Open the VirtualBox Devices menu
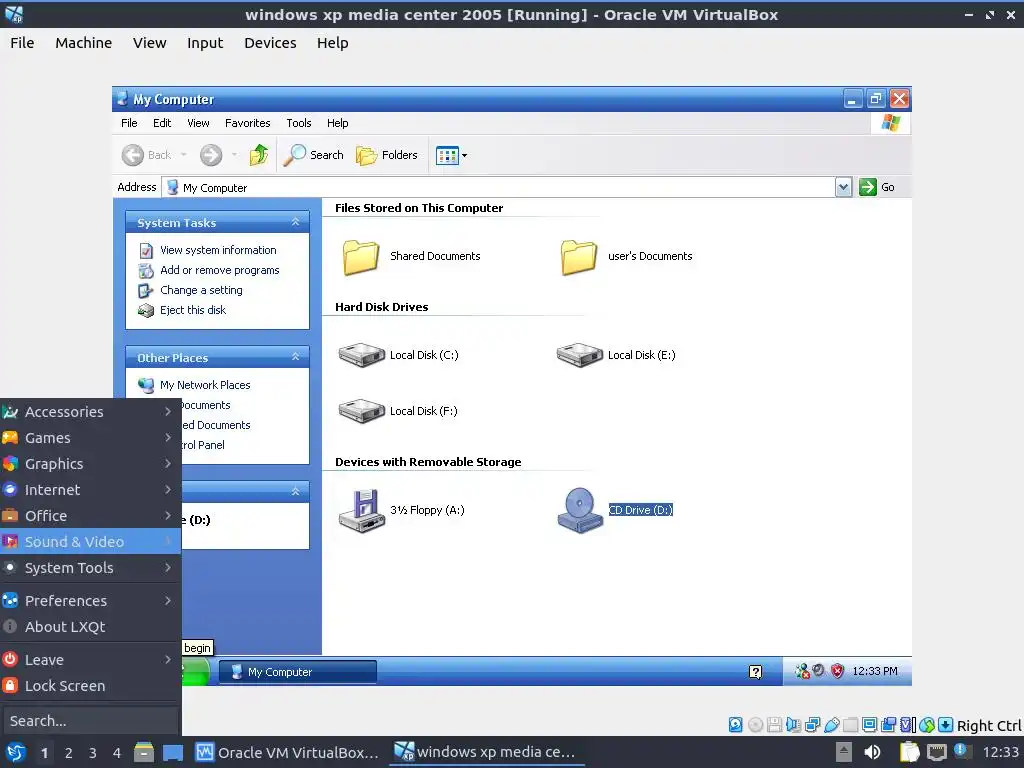The image size is (1024, 768). (270, 43)
